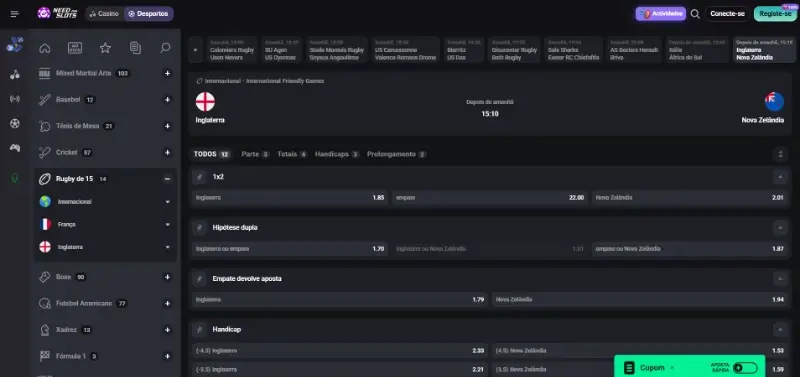This screenshot has height=377, width=800.
Task: Pin the Hipótese dupla market
Action: click(x=200, y=228)
